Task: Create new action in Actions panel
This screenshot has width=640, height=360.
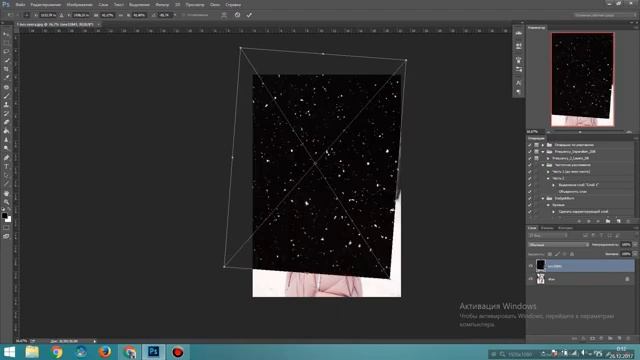Action: [x=618, y=221]
